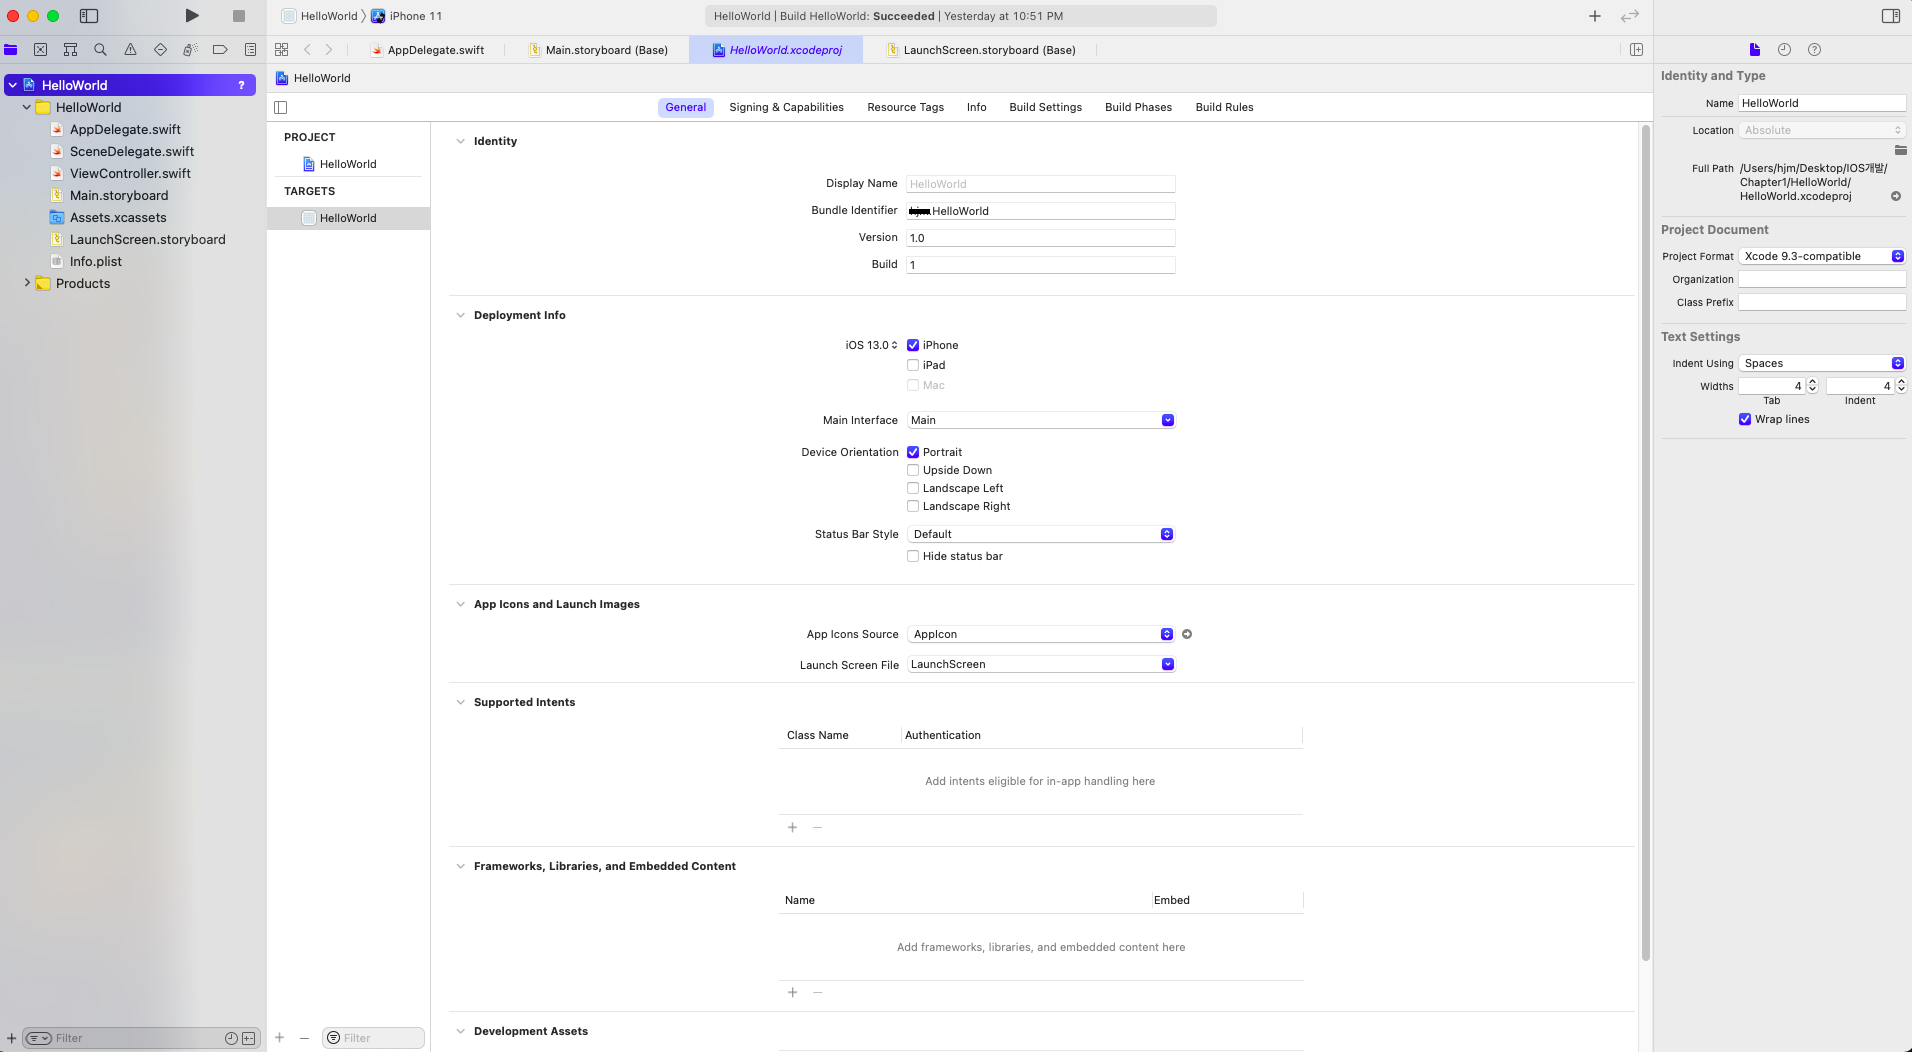Toggle Wrap lines checkbox
This screenshot has width=1912, height=1052.
[x=1745, y=419]
